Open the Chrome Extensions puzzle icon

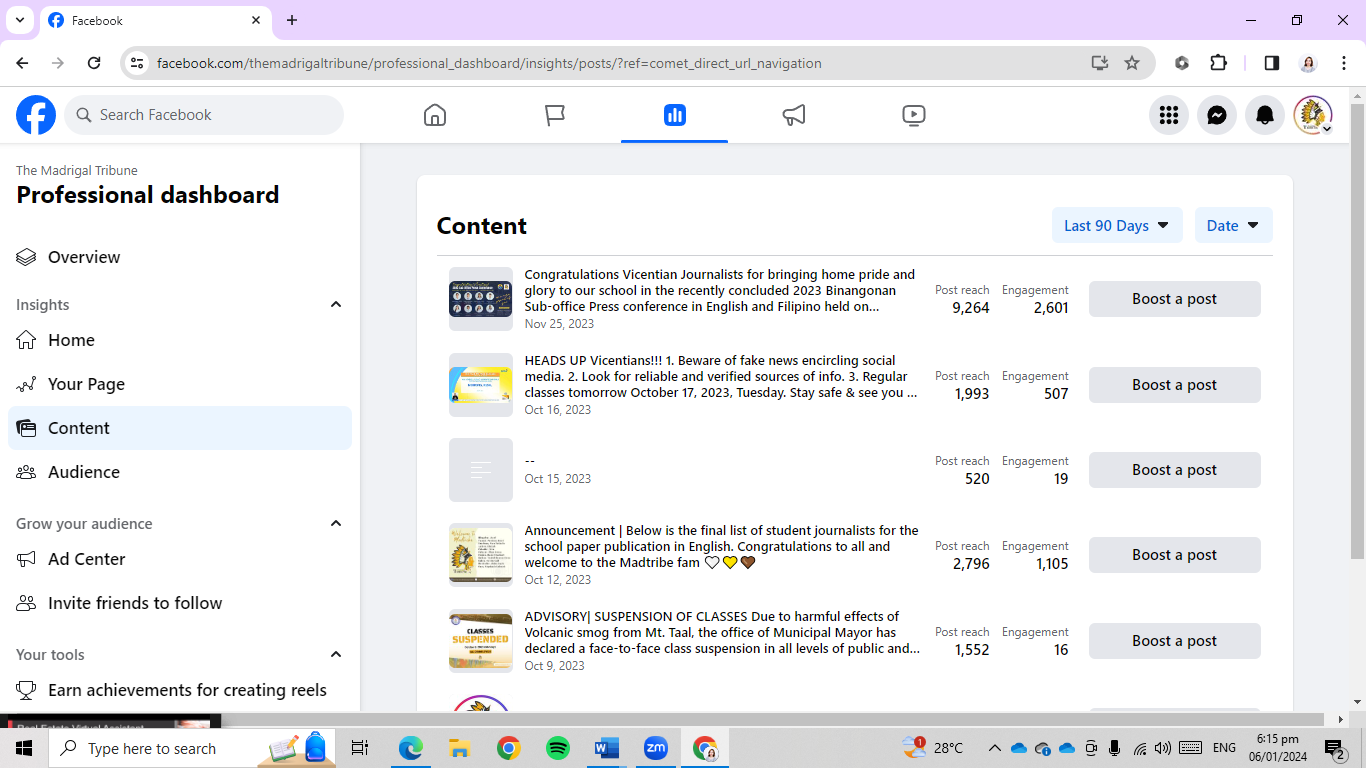[1218, 63]
